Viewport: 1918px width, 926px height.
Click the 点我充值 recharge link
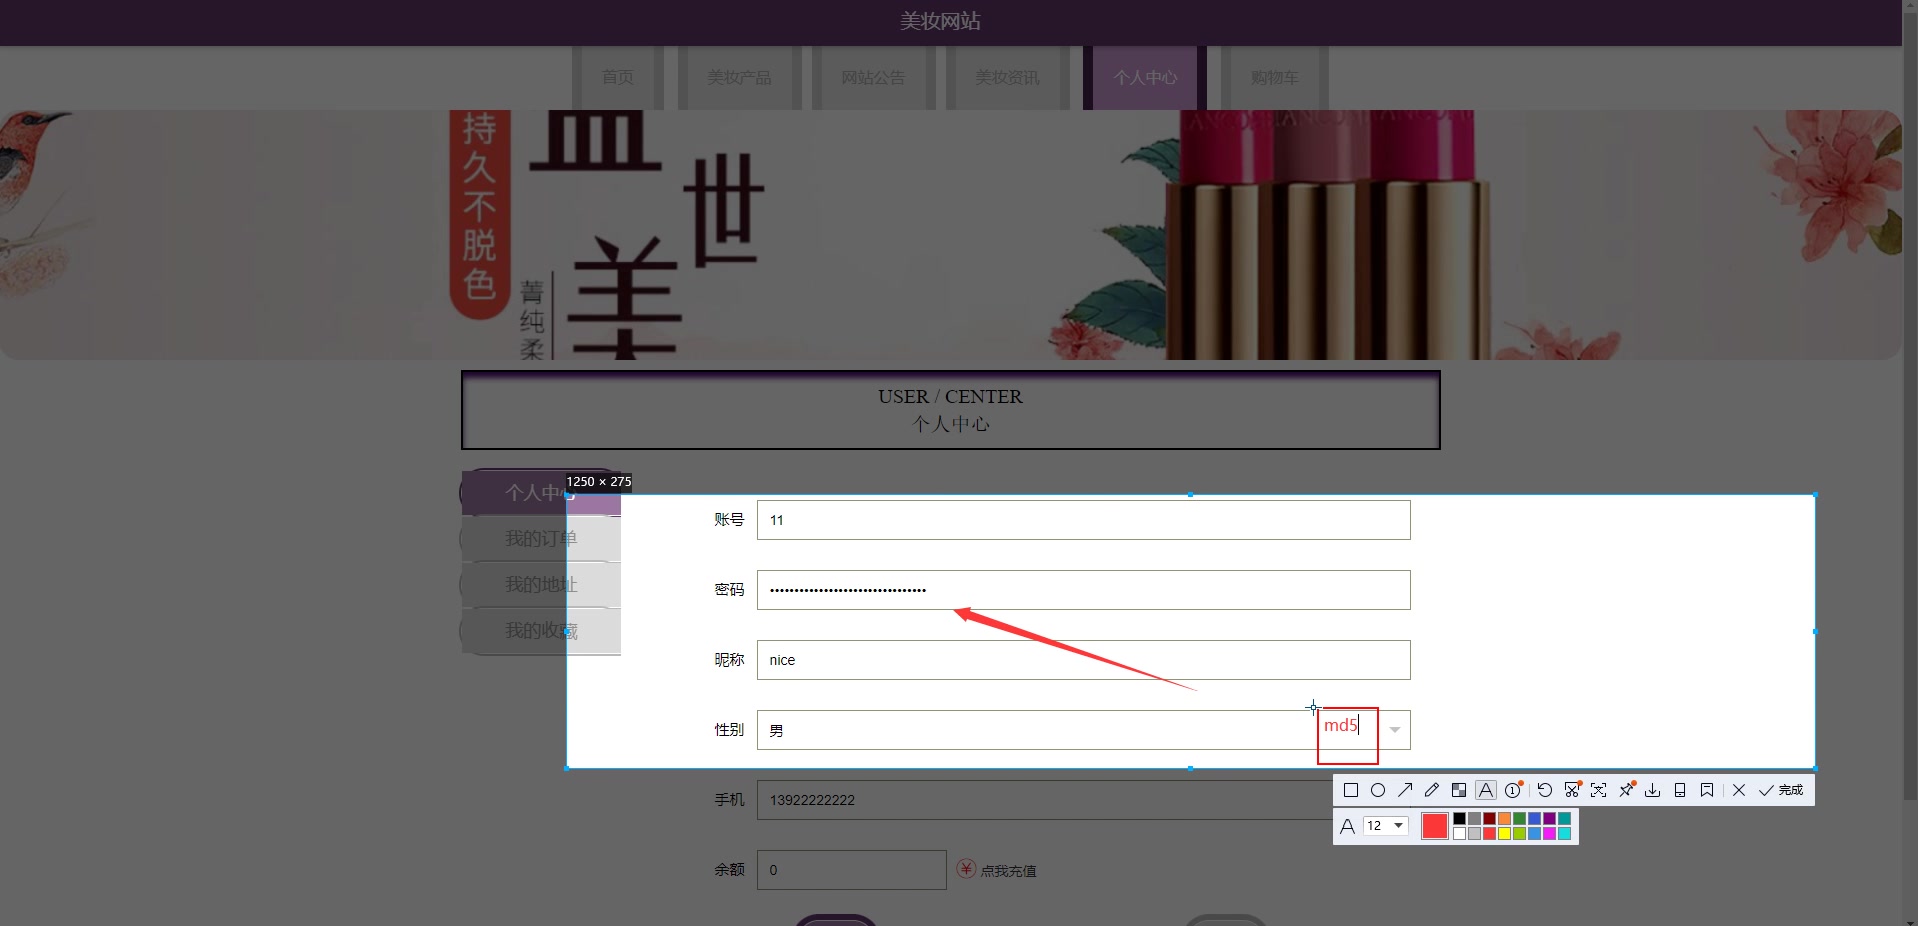(1009, 870)
